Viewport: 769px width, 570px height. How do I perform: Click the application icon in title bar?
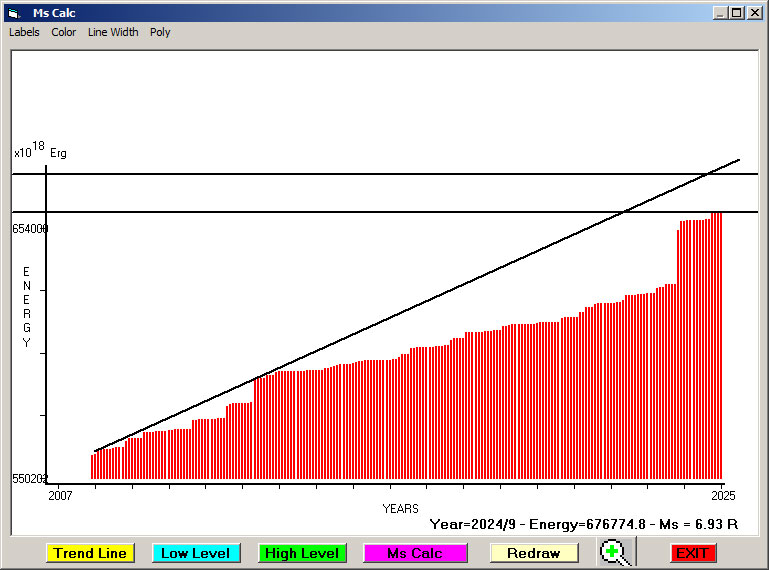click(13, 13)
